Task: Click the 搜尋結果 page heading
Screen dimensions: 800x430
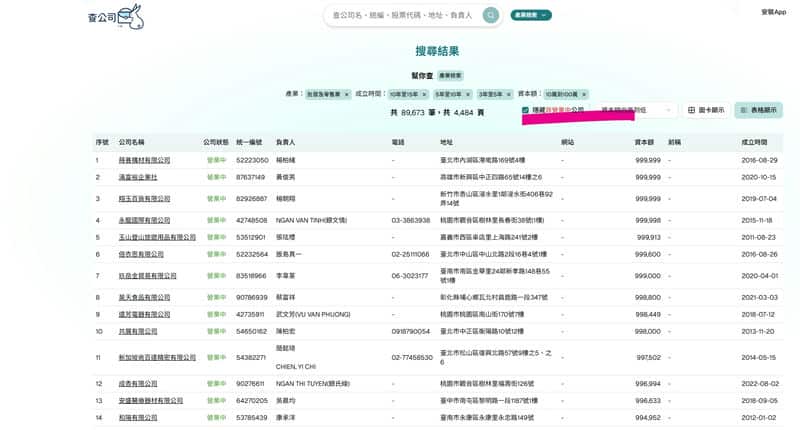Action: (x=437, y=51)
